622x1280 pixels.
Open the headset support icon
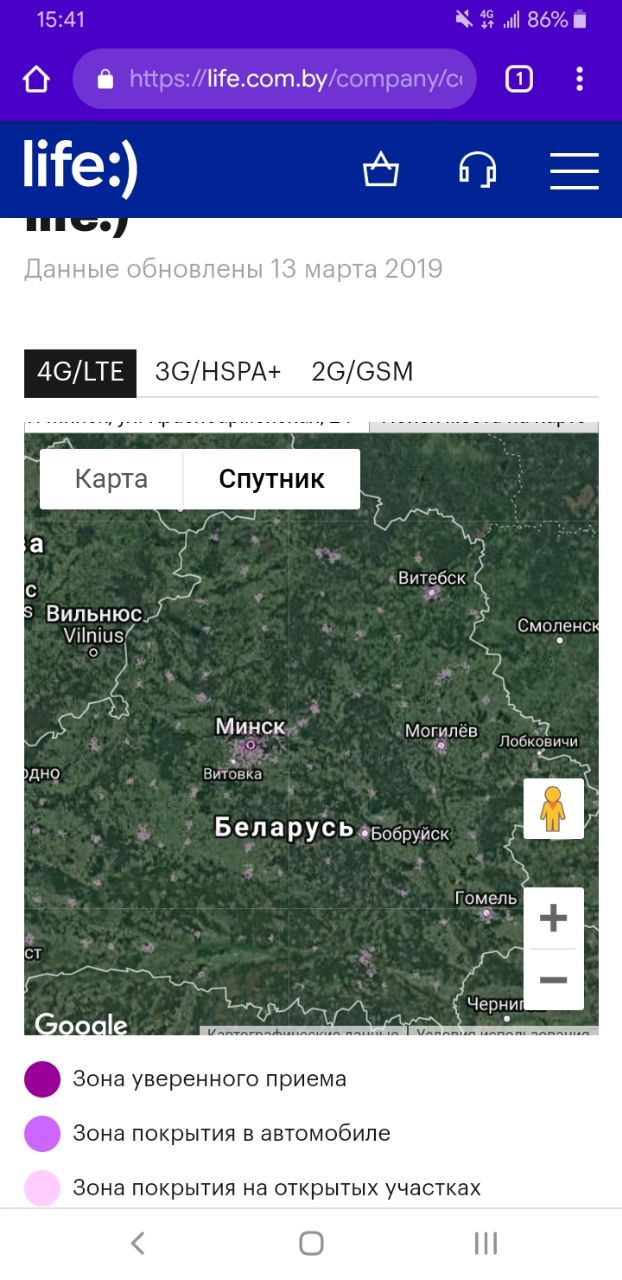(x=477, y=170)
